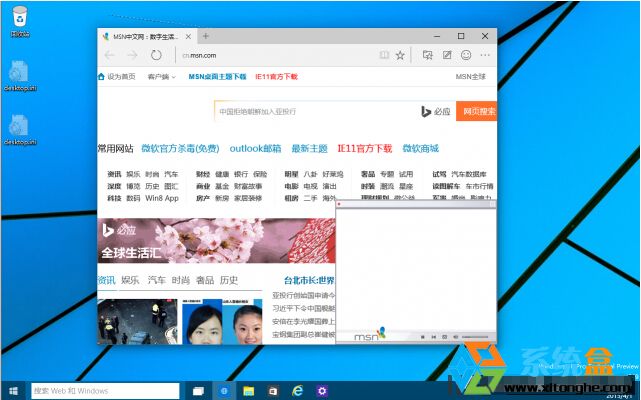Mute speaker icon in MSN popup
641x400 pixels.
click(x=455, y=337)
